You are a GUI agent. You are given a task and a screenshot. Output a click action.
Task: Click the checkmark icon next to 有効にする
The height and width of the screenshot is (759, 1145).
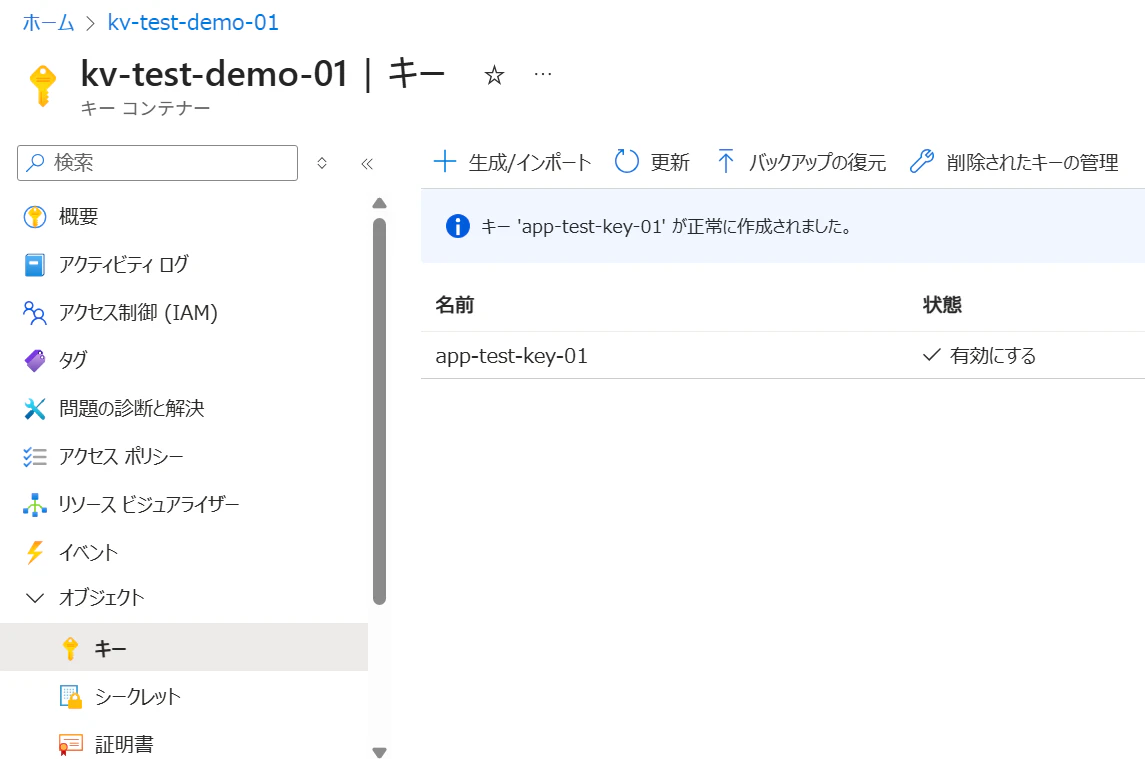[x=931, y=356]
